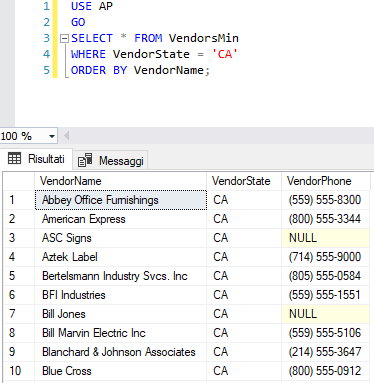Click cell 'American Express'
Image resolution: width=374 pixels, height=383 pixels.
(x=121, y=219)
